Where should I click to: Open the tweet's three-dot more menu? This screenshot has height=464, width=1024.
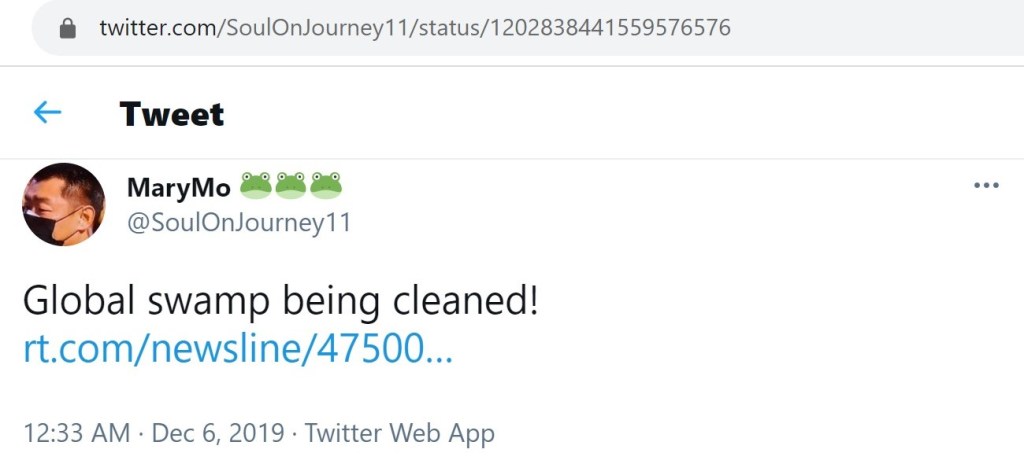tap(986, 186)
